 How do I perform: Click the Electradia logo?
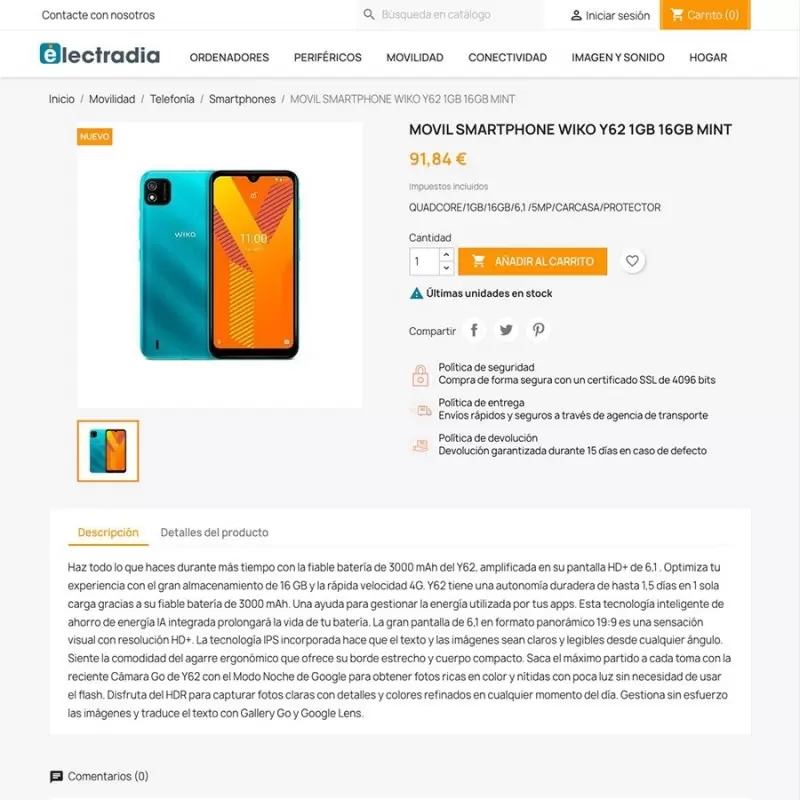coord(100,54)
